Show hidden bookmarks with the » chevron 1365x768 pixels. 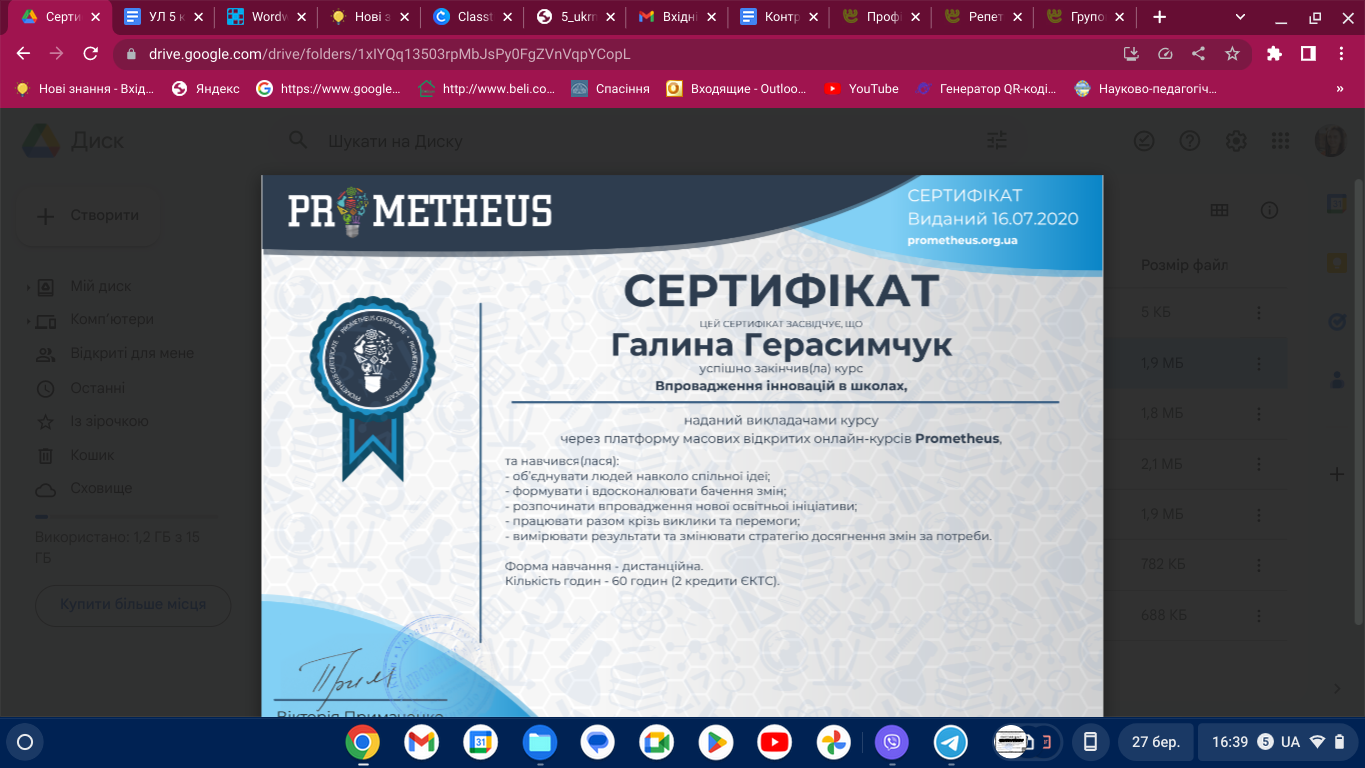[1340, 89]
